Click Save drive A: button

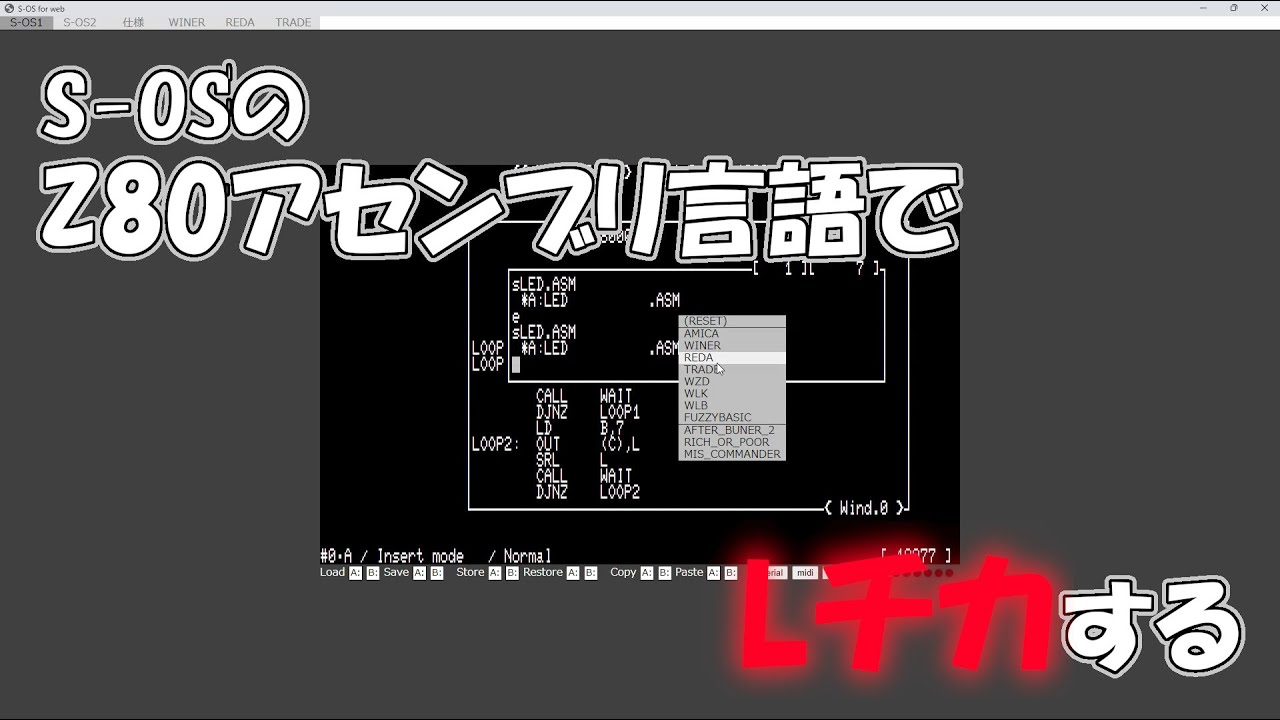pyautogui.click(x=420, y=573)
